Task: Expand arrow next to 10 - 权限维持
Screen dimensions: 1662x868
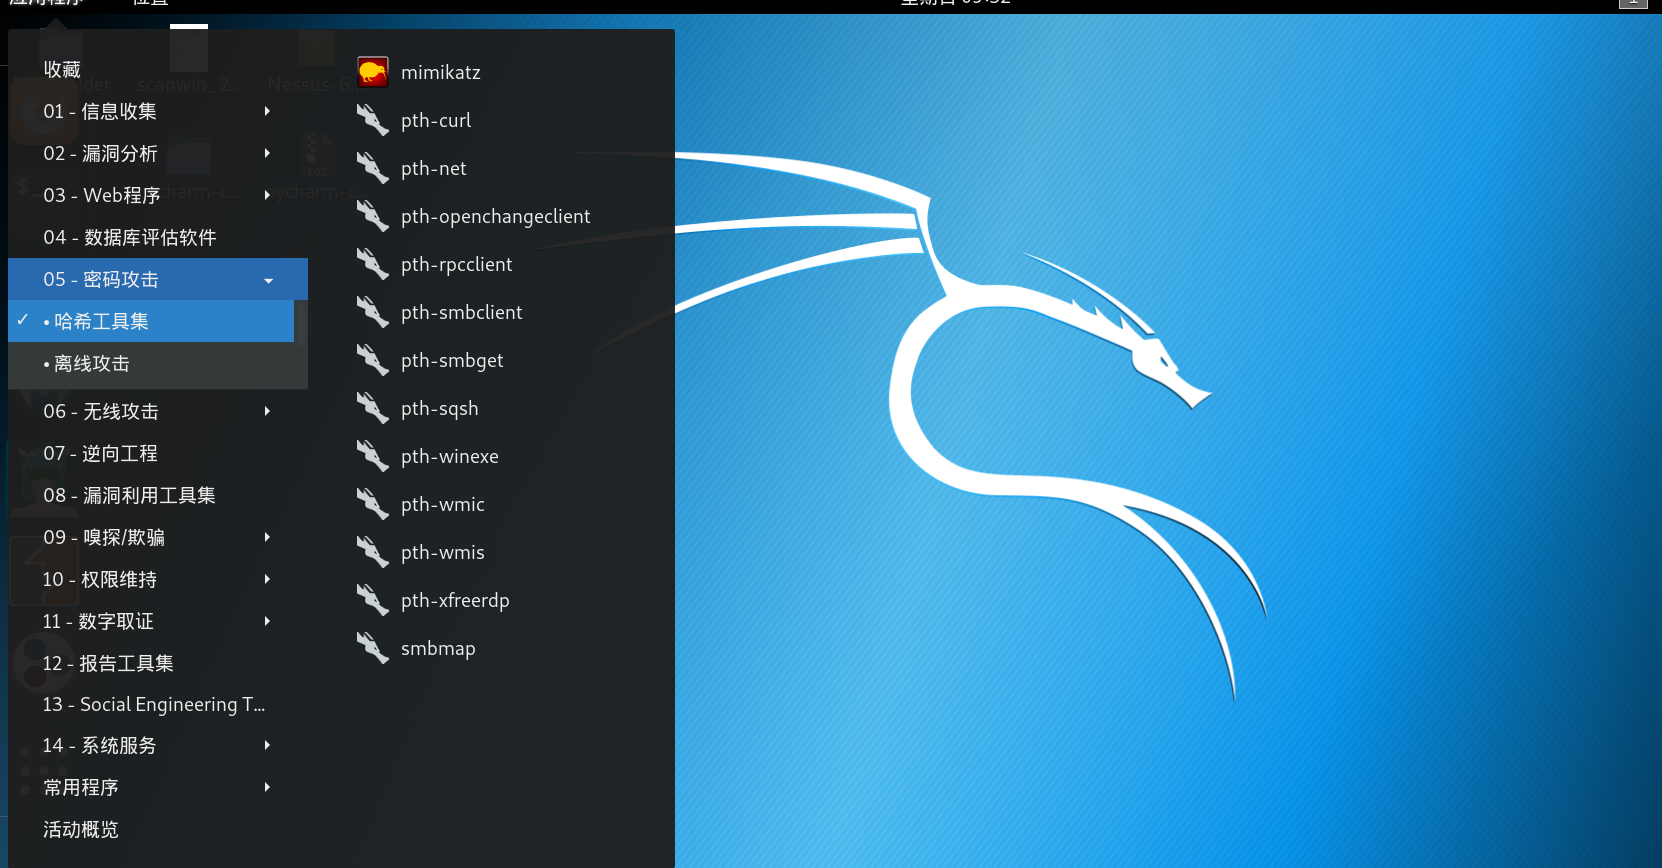Action: 267,579
